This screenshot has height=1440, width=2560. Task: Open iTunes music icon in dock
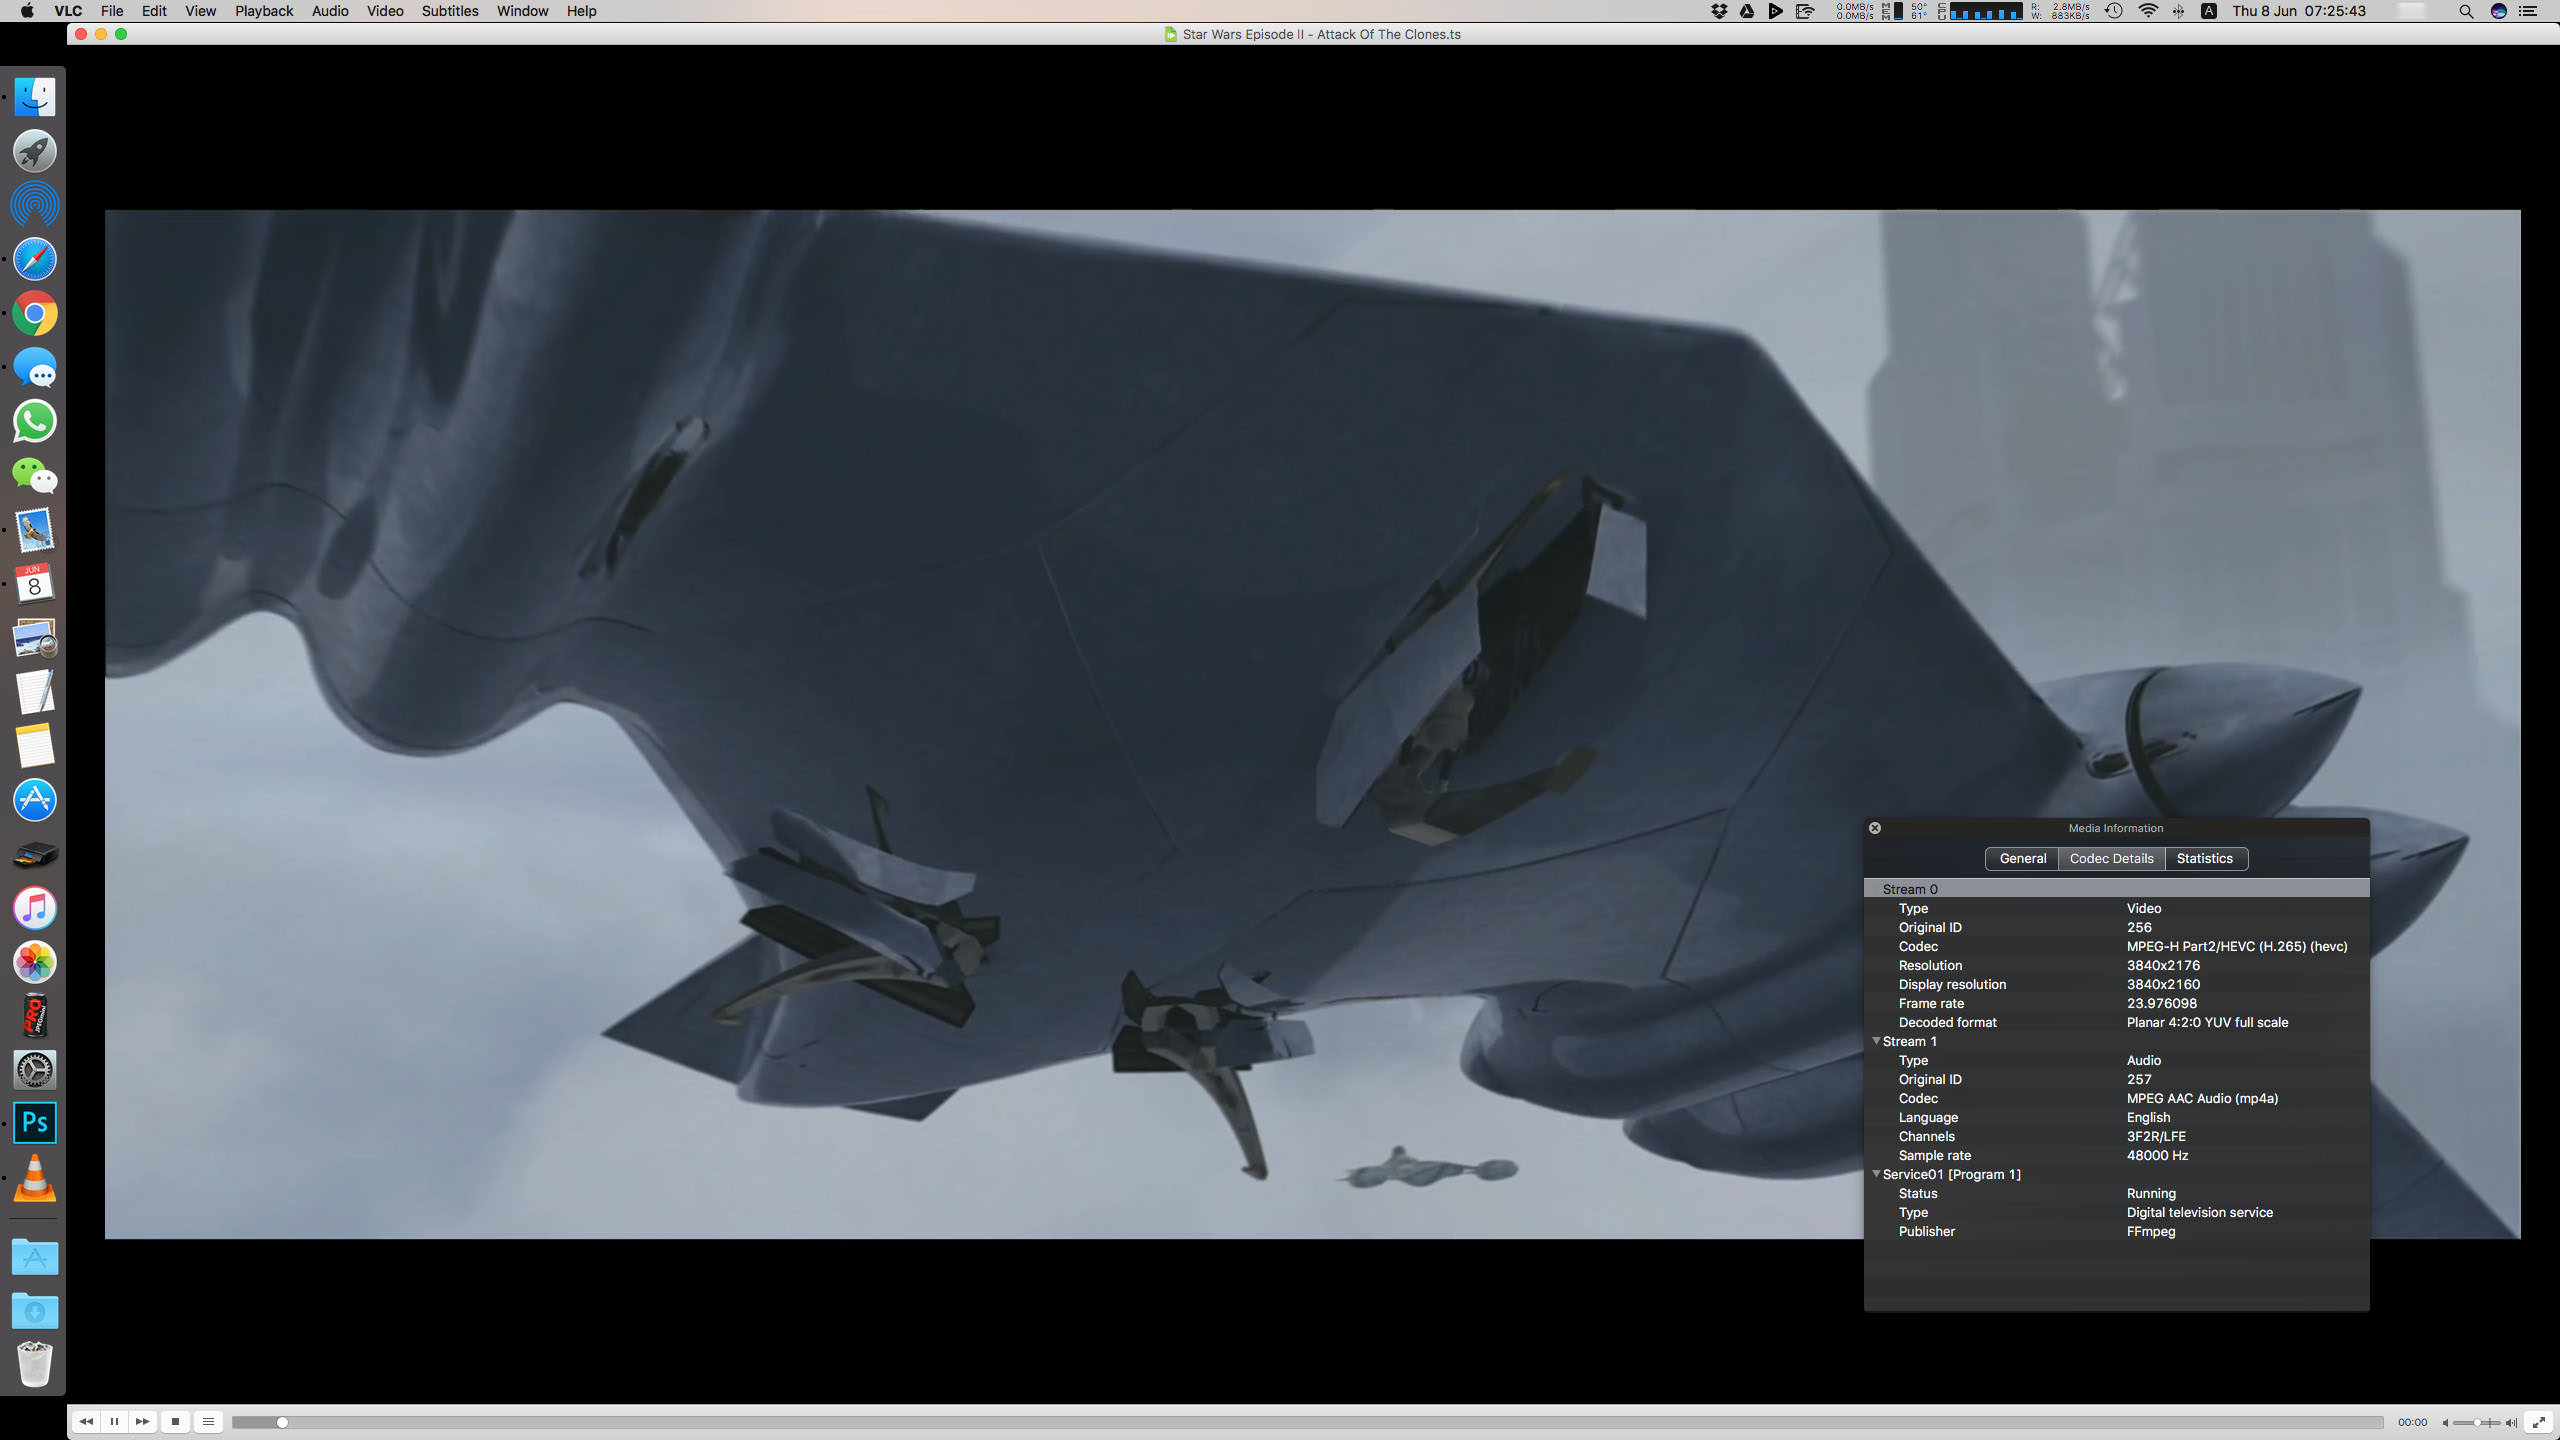click(x=34, y=908)
